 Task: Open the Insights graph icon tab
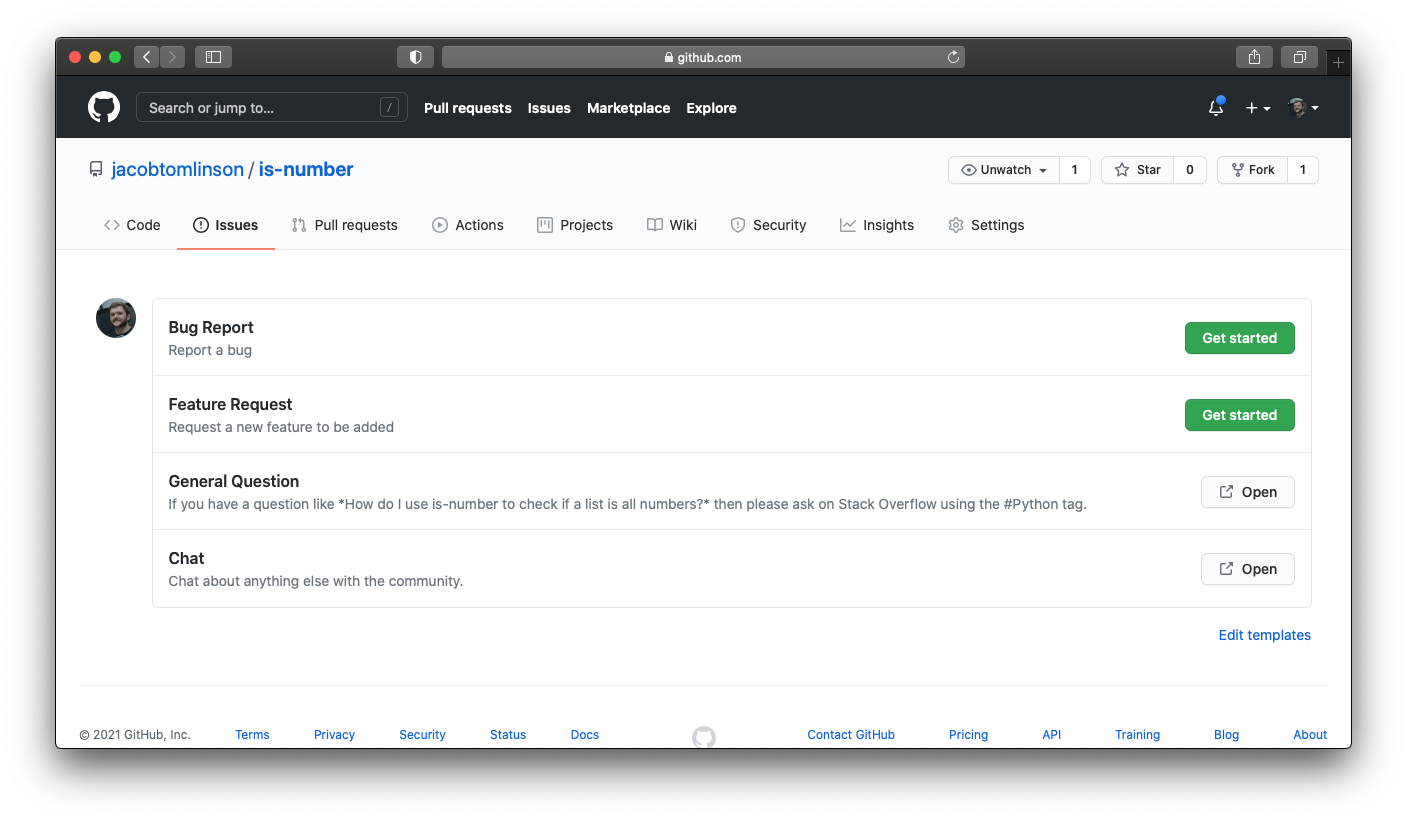tap(846, 225)
